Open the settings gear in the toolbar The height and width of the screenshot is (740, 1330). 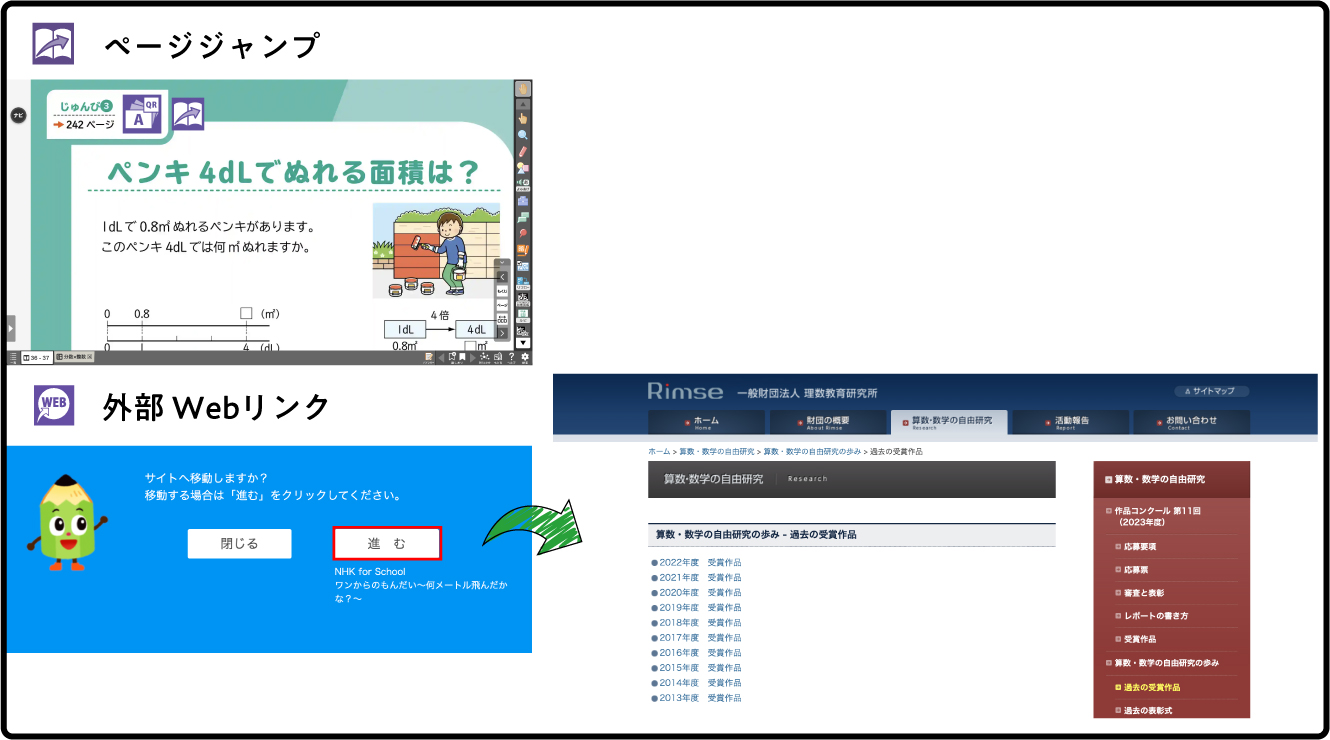(524, 357)
